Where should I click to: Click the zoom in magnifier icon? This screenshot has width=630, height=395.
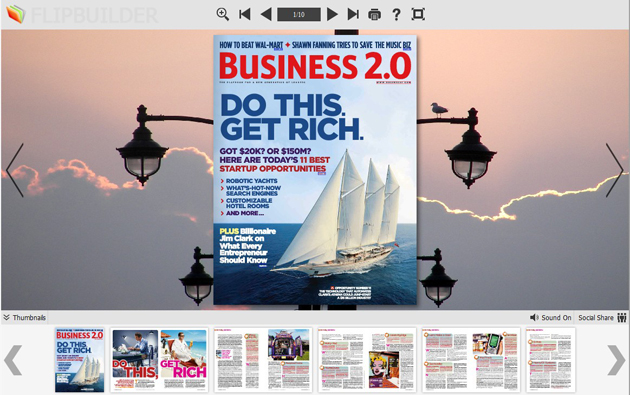pos(223,14)
